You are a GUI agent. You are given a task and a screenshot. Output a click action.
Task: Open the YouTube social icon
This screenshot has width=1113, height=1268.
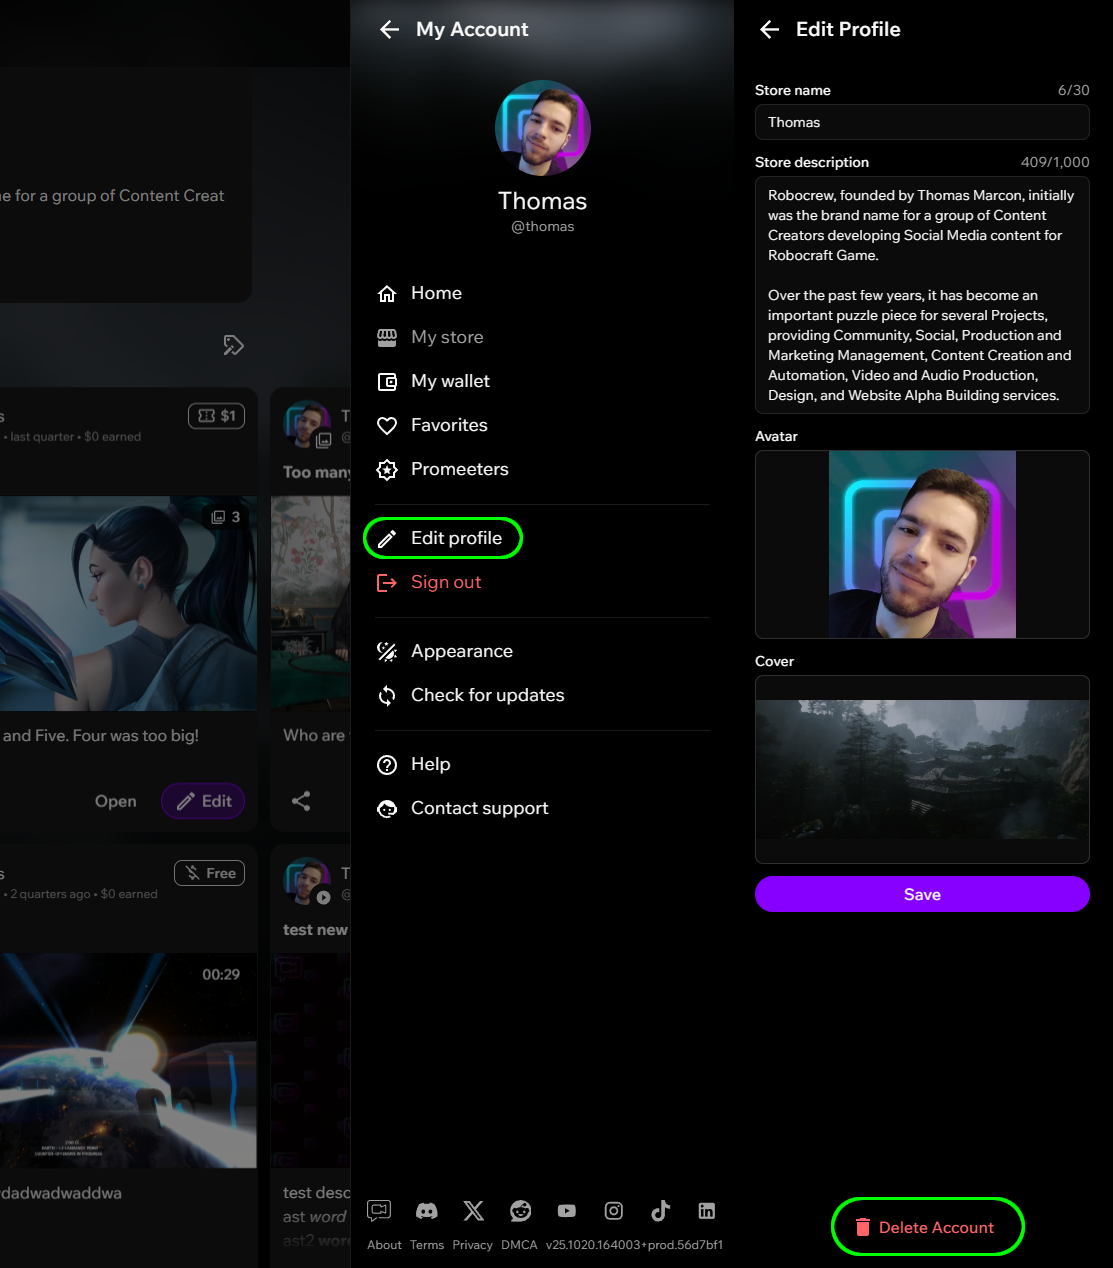click(x=567, y=1211)
